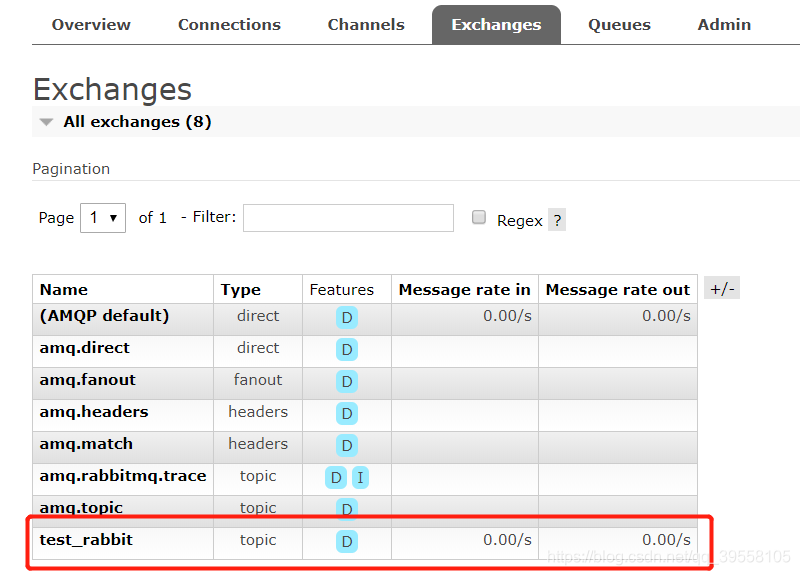The image size is (800, 575).
Task: Click the question mark help icon beside Regex
Action: click(557, 220)
